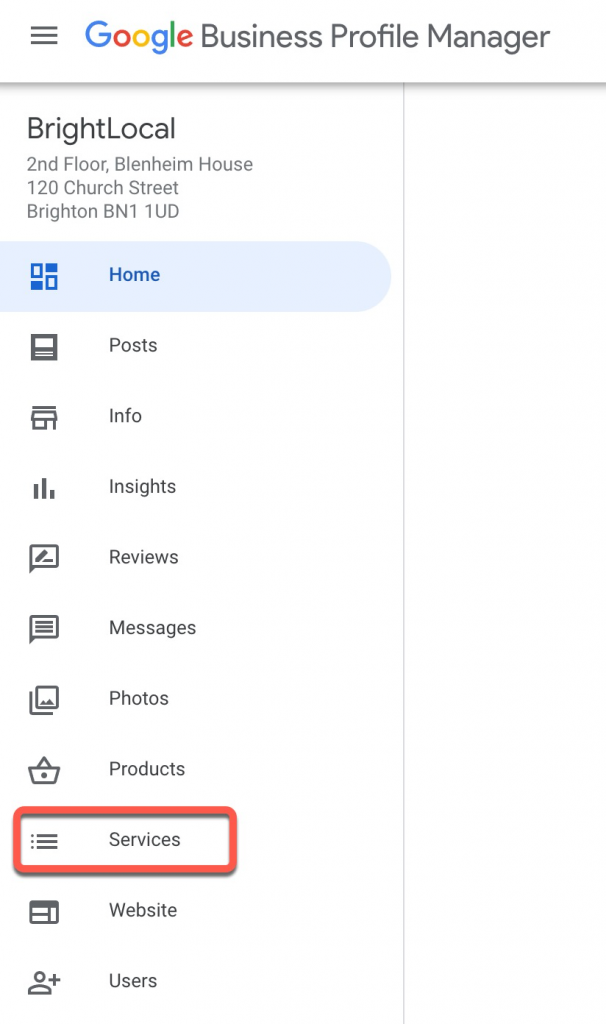
Task: Select the Messages menu entry
Action: coord(152,628)
